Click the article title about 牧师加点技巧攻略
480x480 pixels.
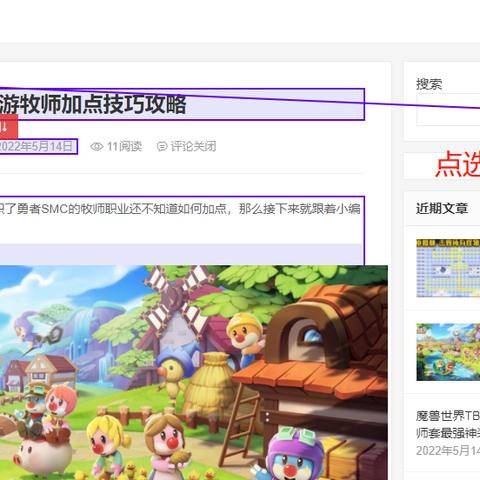click(x=93, y=104)
